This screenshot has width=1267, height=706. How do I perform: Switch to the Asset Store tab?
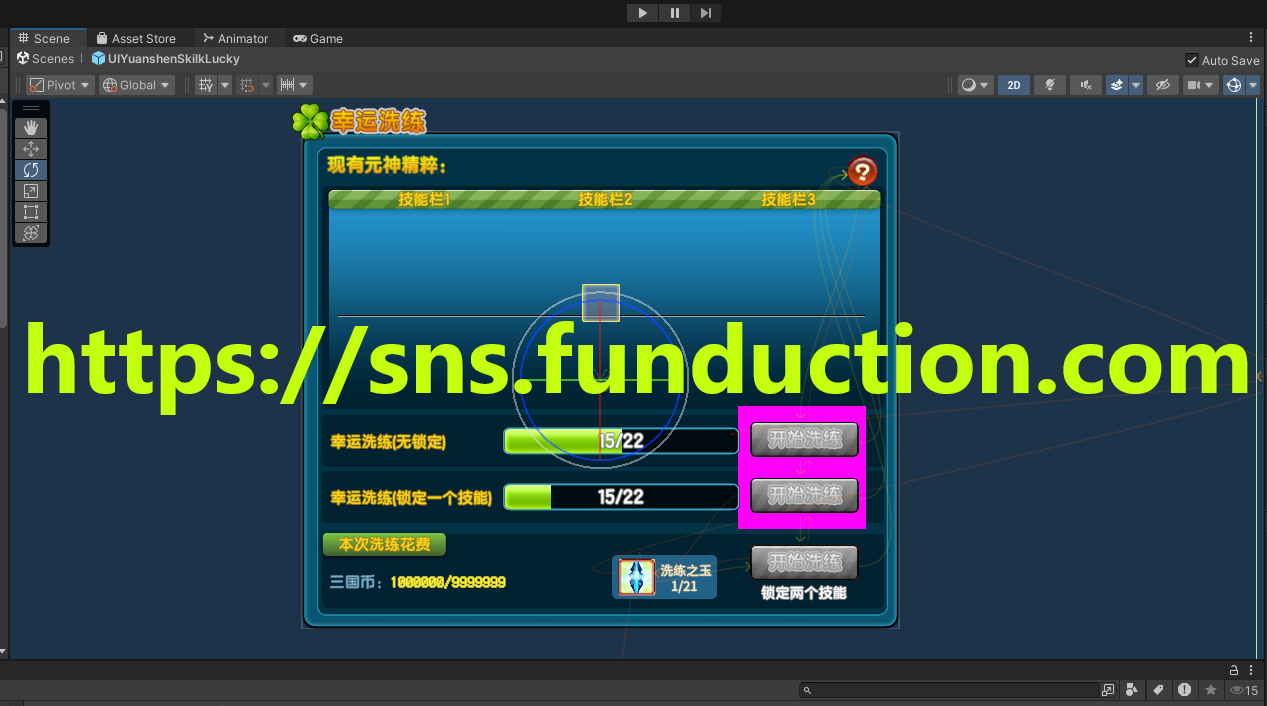pos(136,38)
